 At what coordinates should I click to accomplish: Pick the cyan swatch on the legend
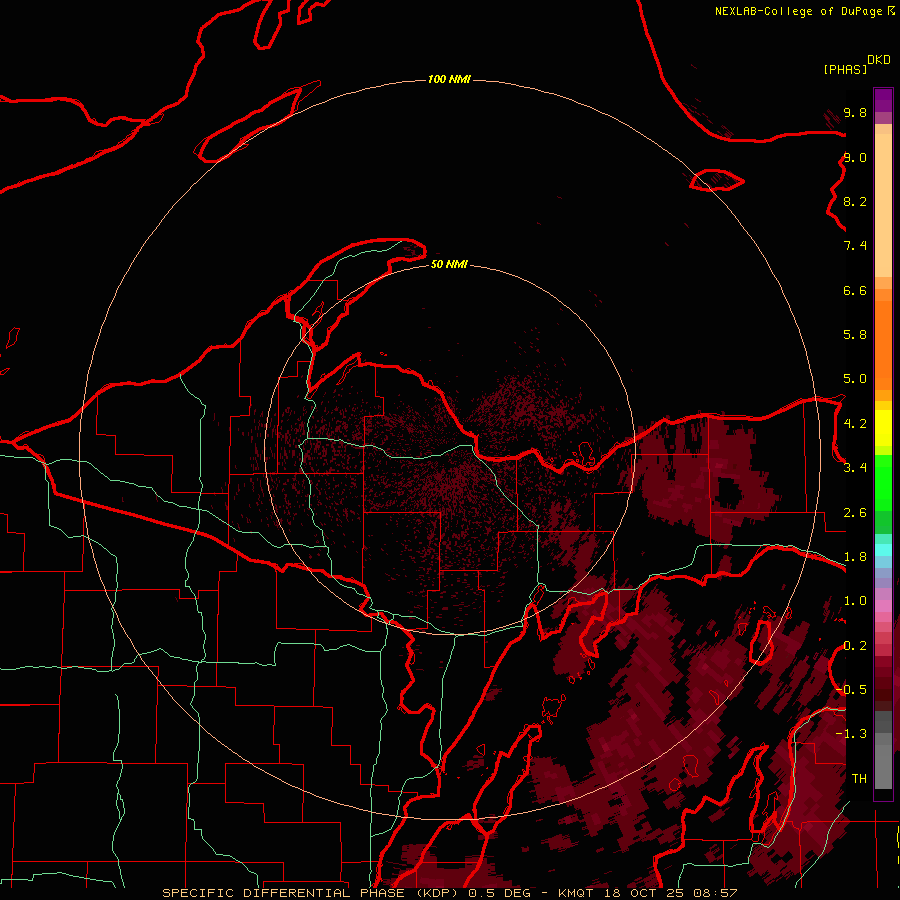coord(883,550)
